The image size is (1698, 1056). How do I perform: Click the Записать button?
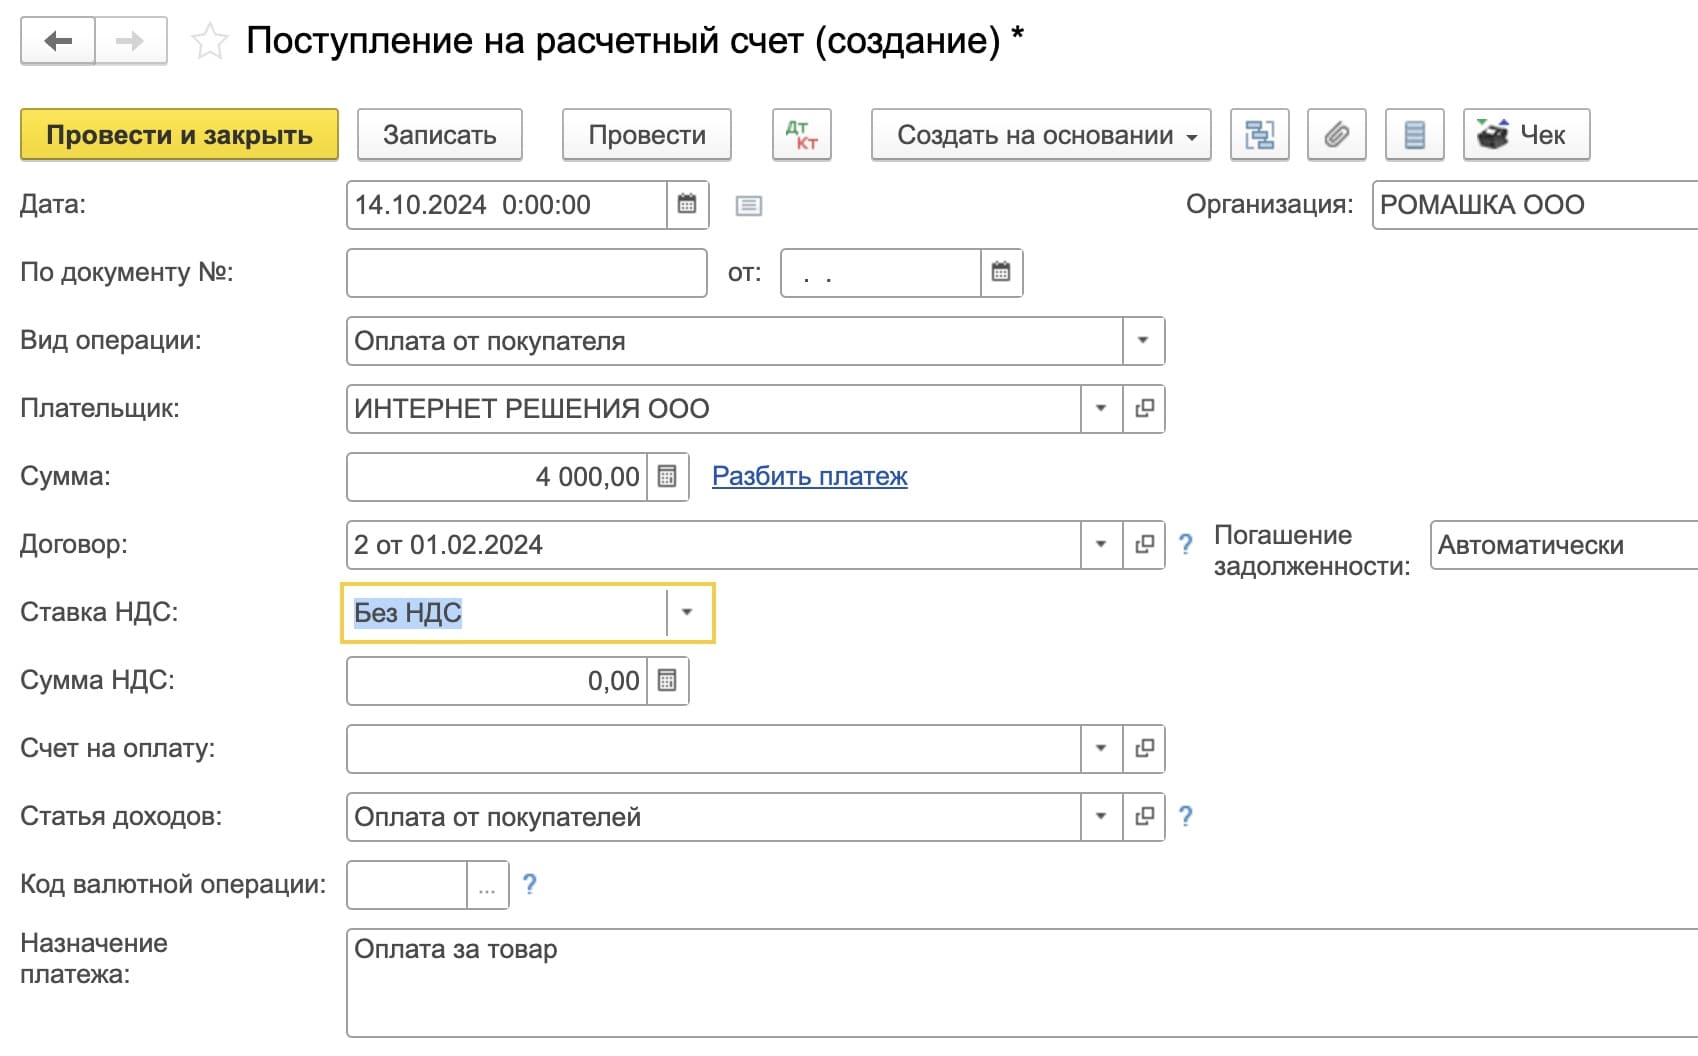coord(439,135)
